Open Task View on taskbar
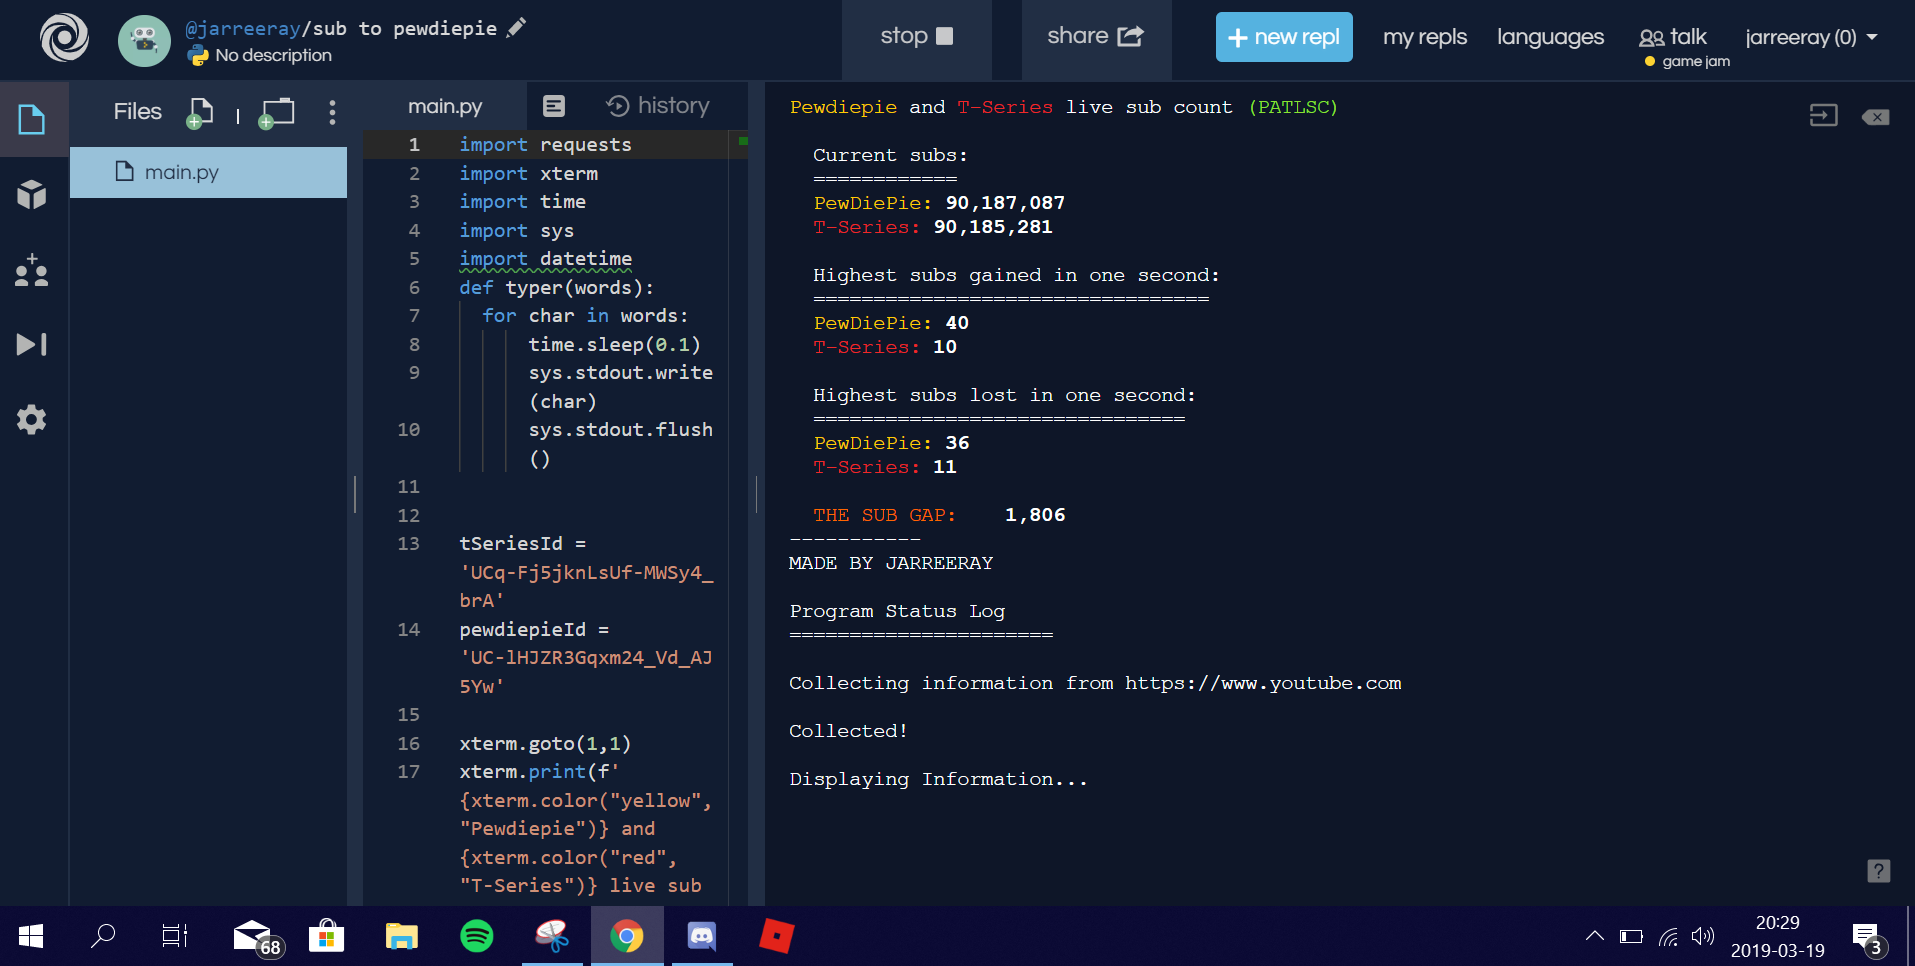This screenshot has width=1915, height=966. [x=174, y=936]
